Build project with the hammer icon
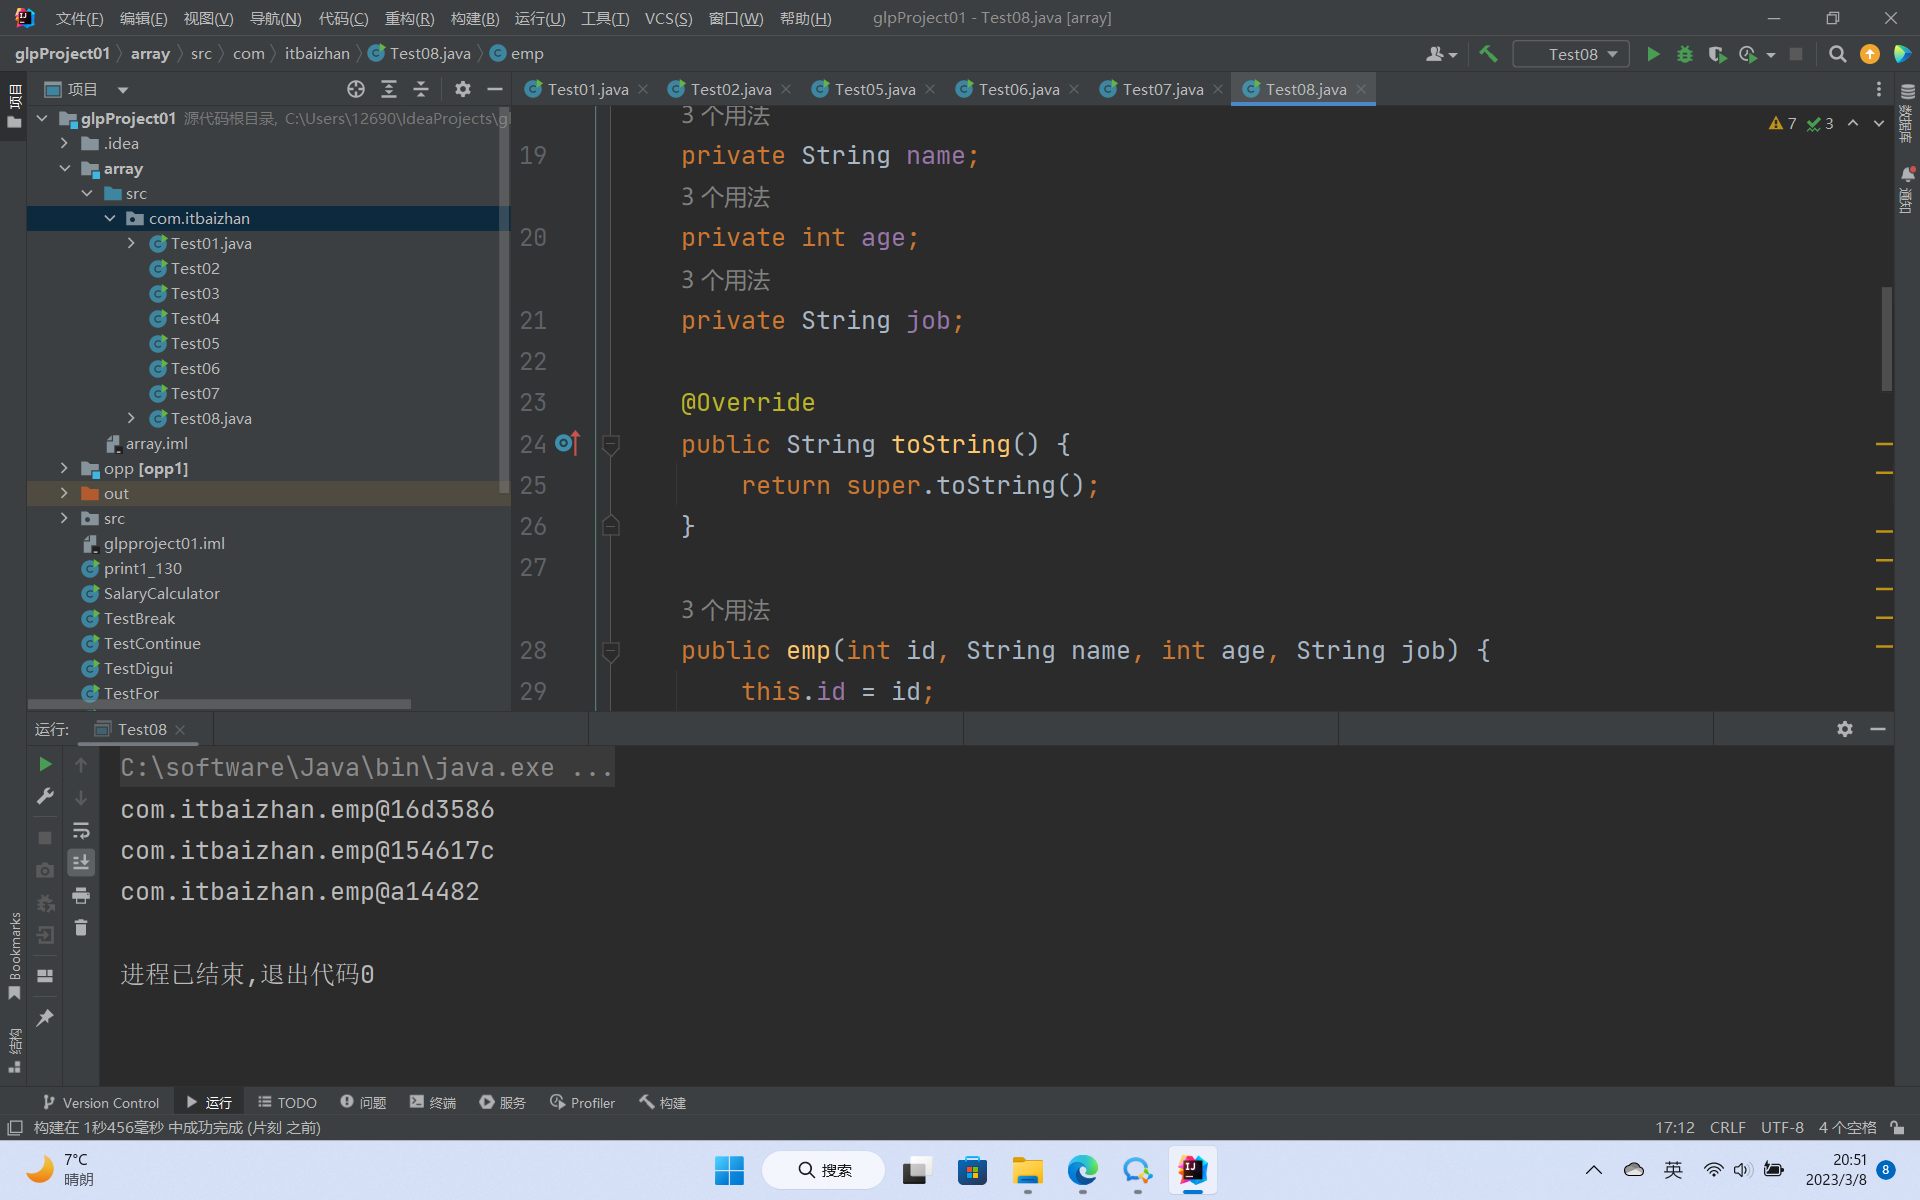Screen dimensions: 1920x1200 tap(1488, 54)
